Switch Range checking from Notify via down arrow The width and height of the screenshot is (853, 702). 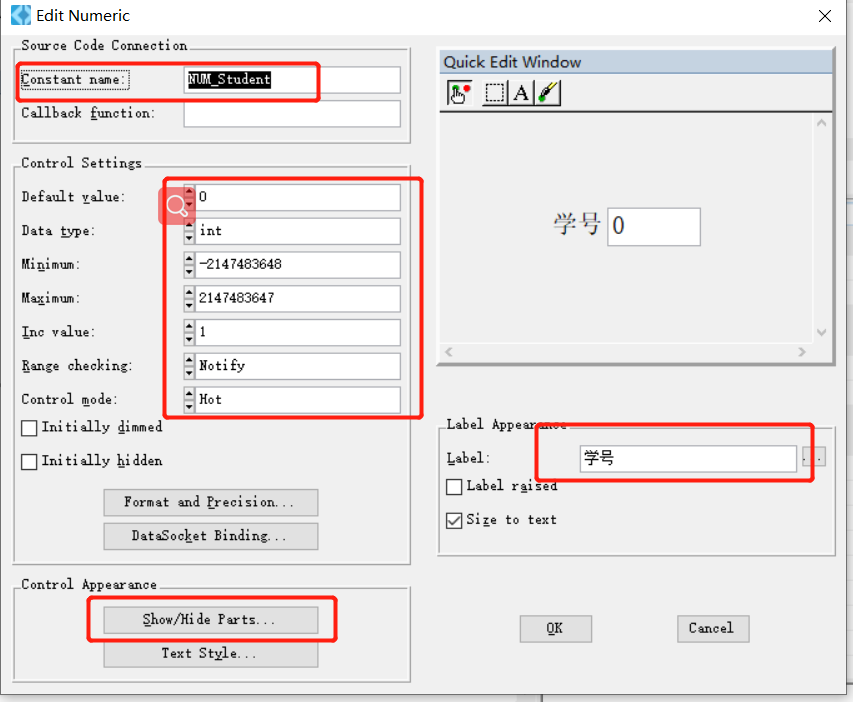coord(188,371)
